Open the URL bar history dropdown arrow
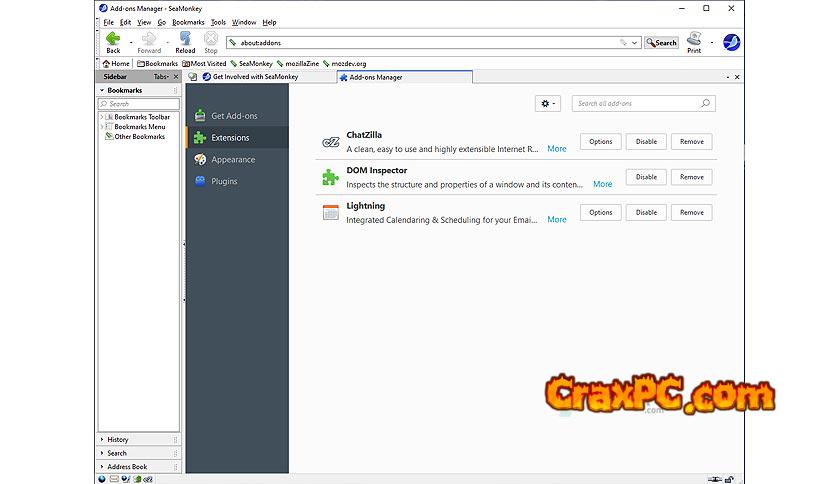The image size is (836, 484). (634, 43)
